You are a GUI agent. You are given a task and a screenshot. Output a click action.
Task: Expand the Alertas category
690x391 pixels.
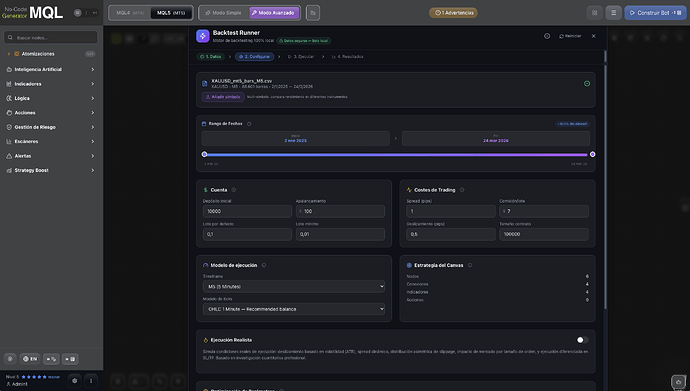click(51, 156)
